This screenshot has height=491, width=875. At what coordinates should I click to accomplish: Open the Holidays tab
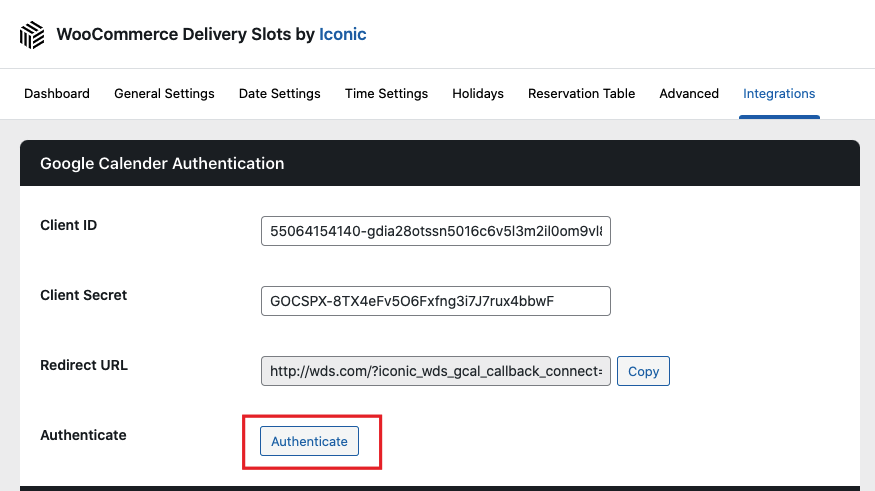point(478,94)
